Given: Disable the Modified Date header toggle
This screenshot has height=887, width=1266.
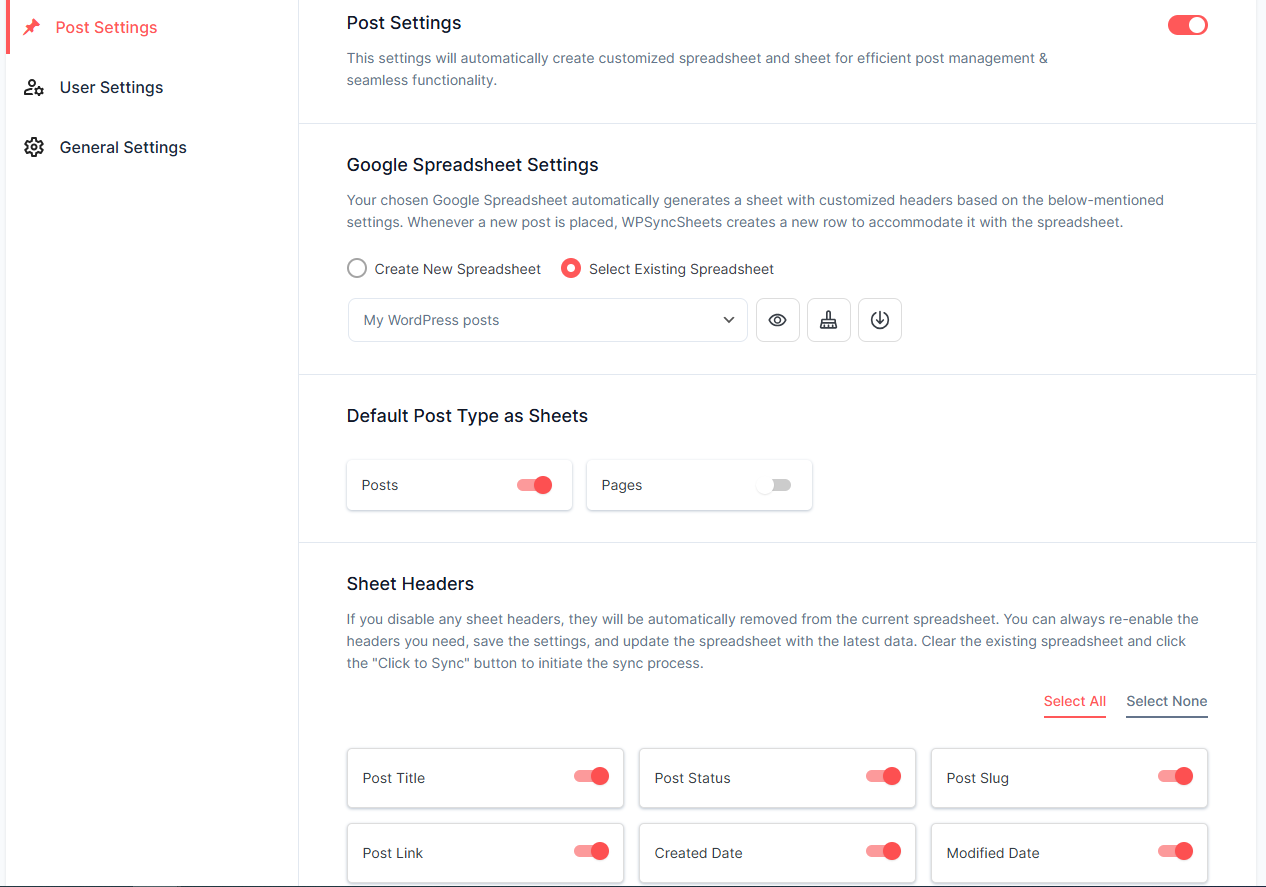Looking at the screenshot, I should 1176,850.
